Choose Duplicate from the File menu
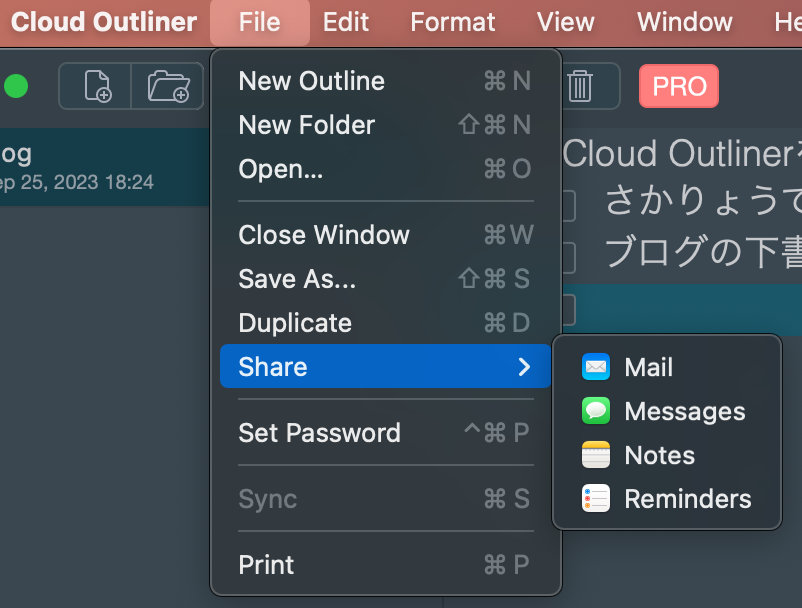Image resolution: width=802 pixels, height=608 pixels. point(295,323)
